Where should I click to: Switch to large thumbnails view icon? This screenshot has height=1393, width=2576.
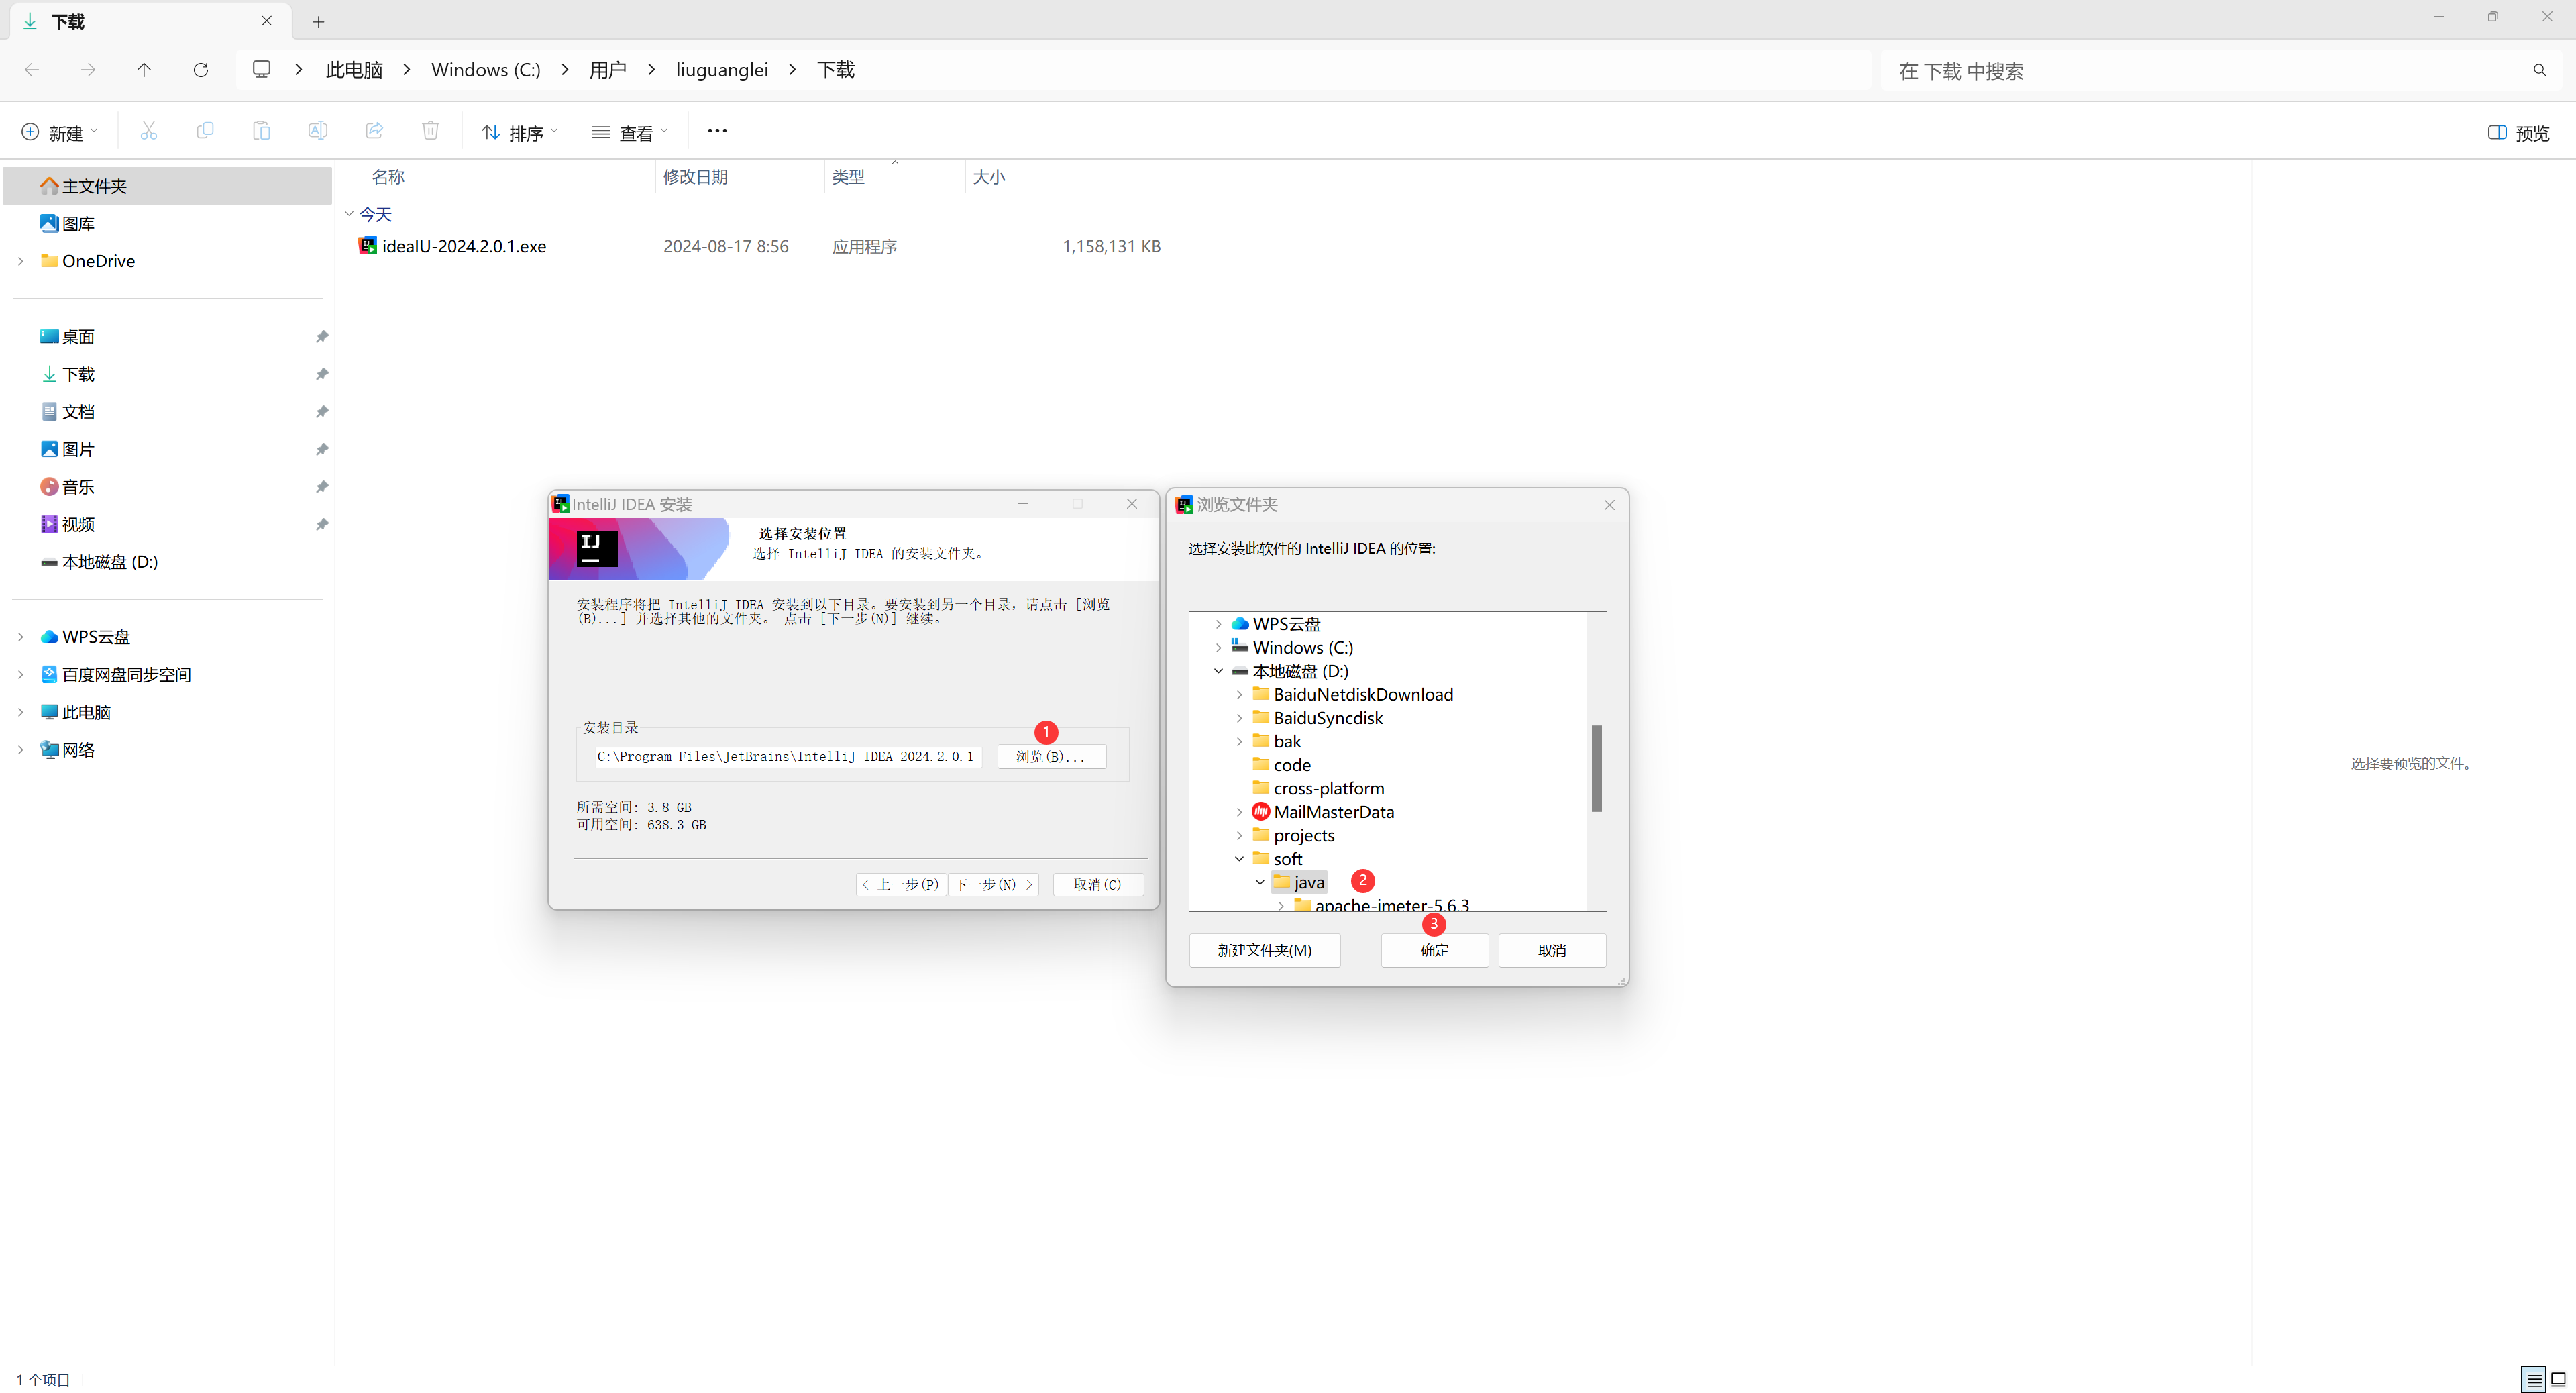2558,1379
